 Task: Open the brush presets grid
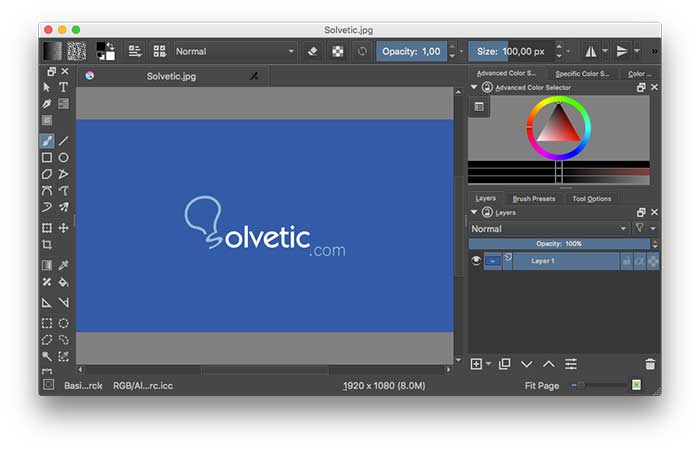[159, 51]
